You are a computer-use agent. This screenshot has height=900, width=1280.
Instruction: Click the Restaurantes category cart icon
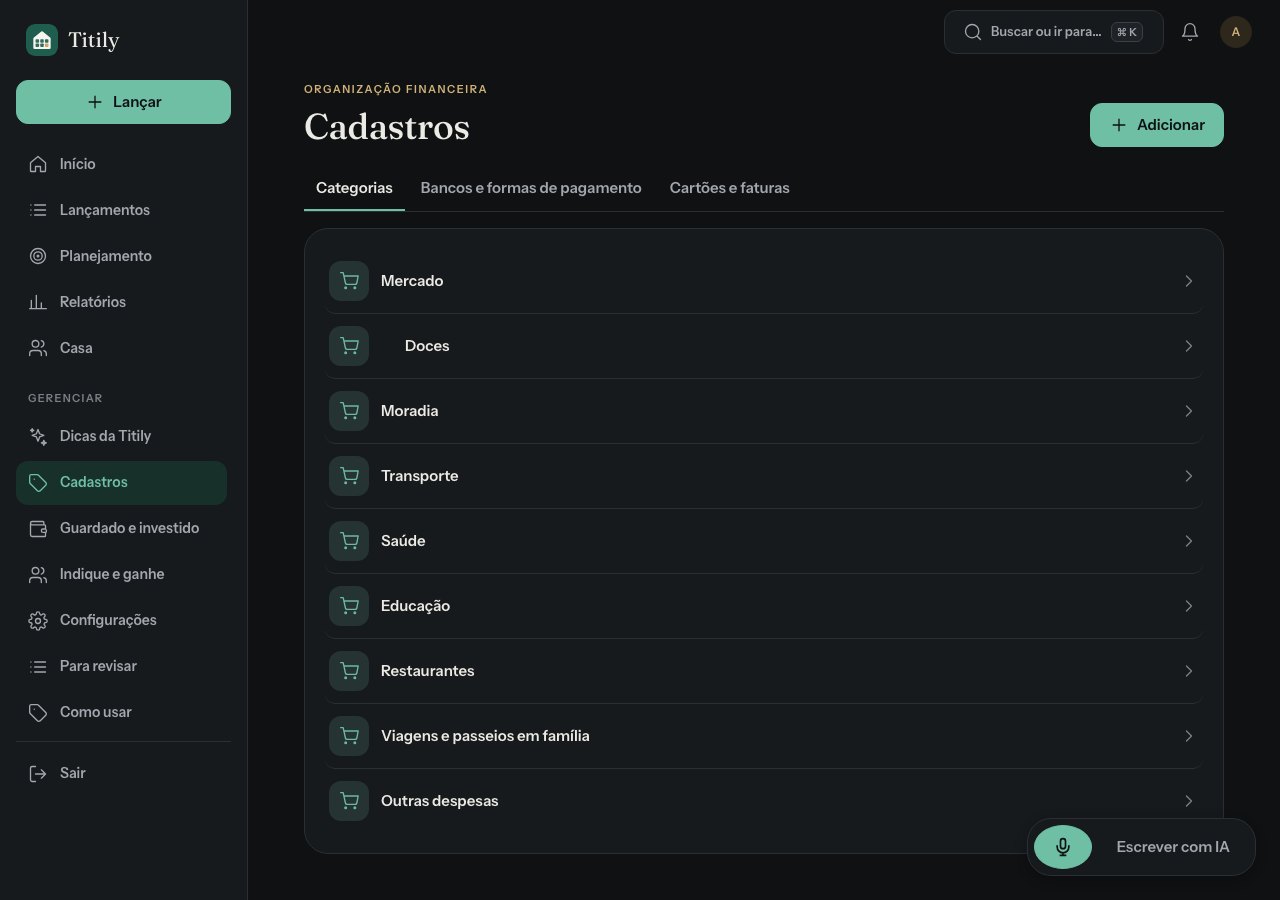(x=349, y=671)
